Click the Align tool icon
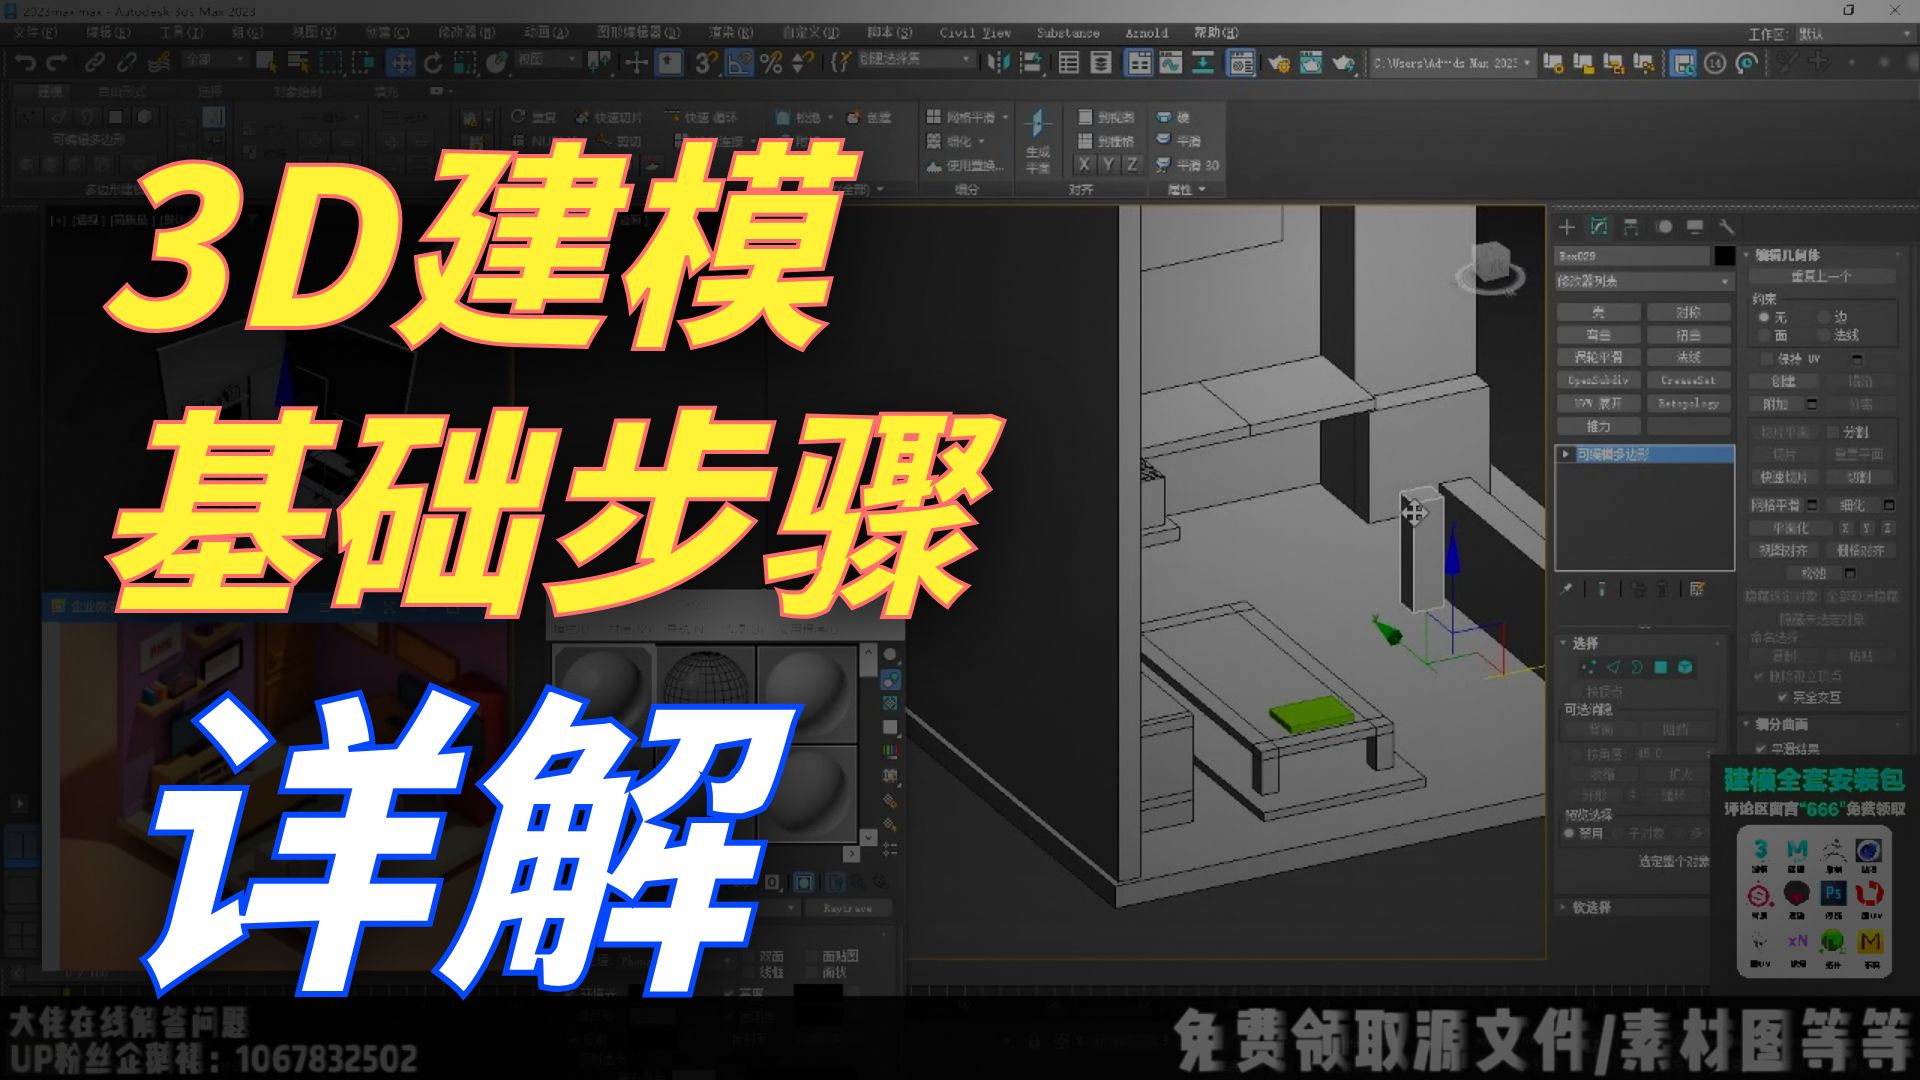 [x=1030, y=63]
